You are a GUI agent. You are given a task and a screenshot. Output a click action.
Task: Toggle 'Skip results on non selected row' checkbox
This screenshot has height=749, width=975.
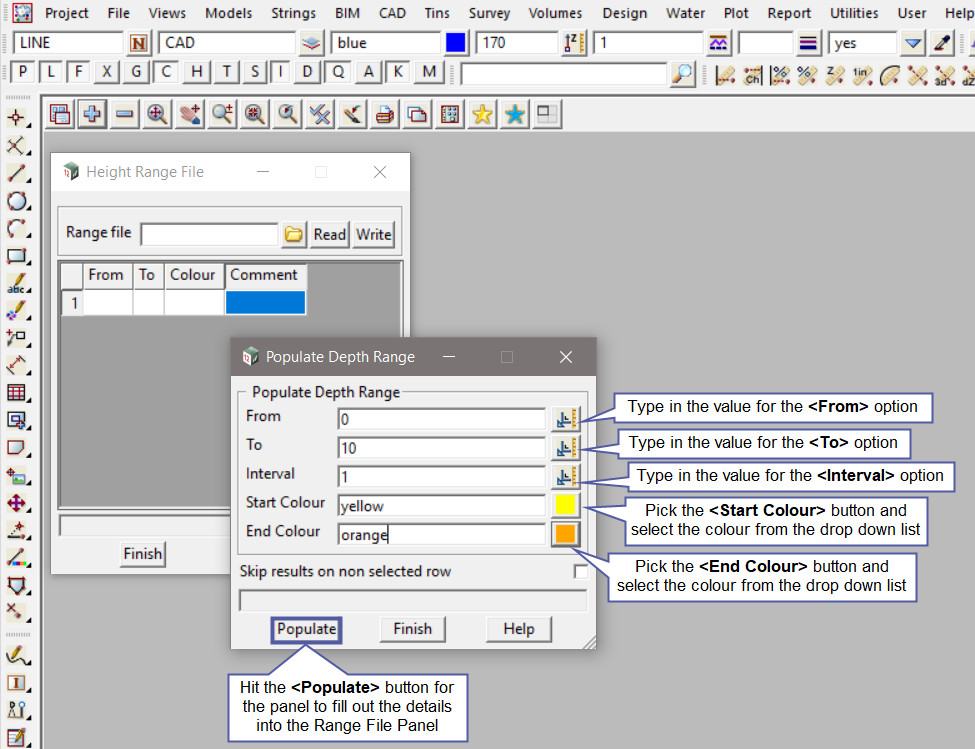coord(580,572)
